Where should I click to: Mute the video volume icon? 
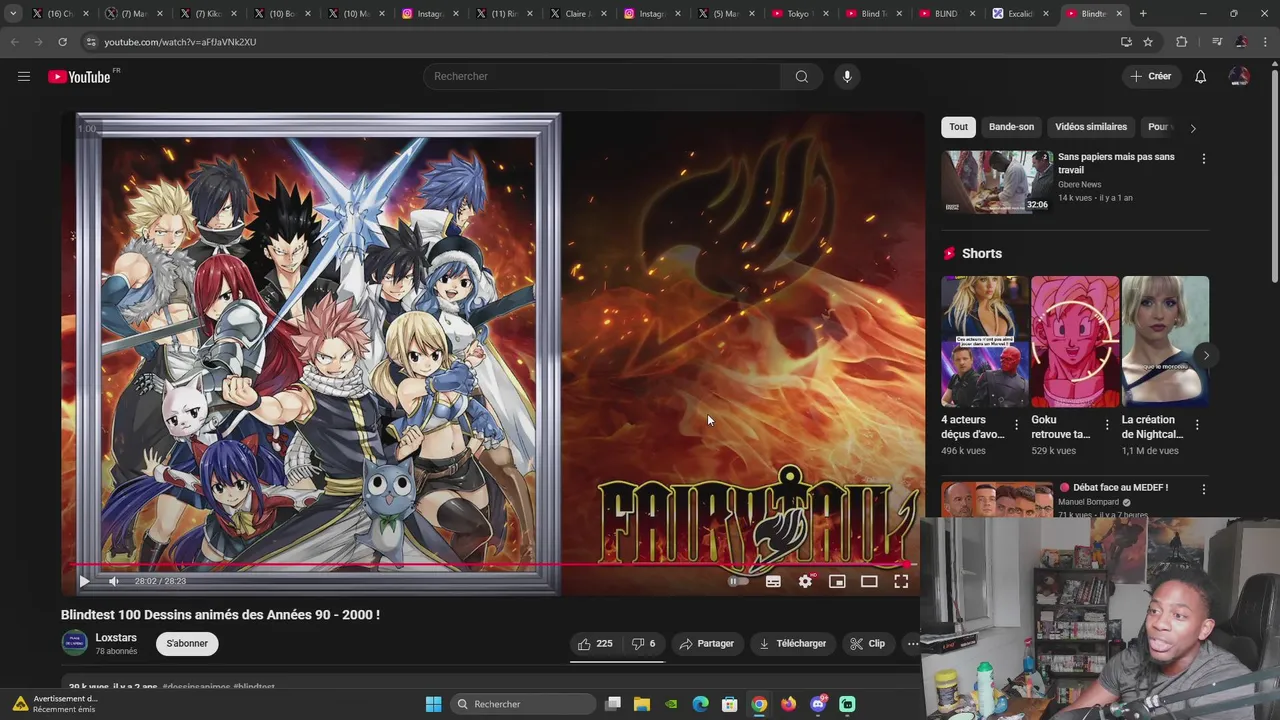point(113,581)
